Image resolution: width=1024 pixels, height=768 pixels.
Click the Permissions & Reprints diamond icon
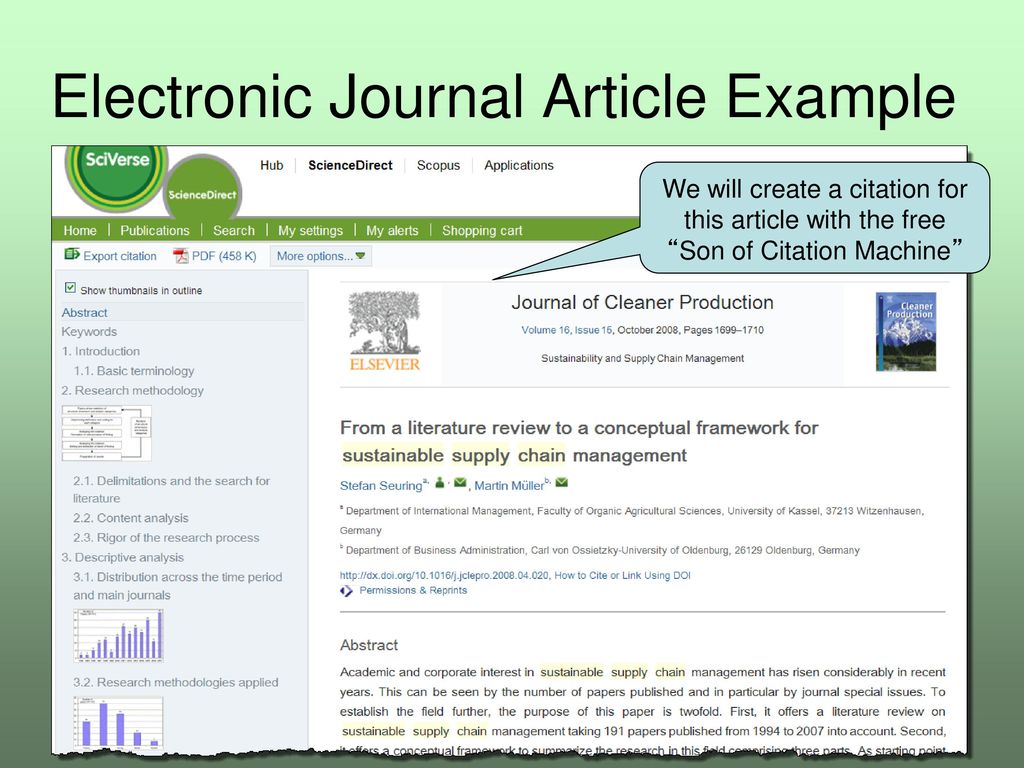(x=346, y=591)
